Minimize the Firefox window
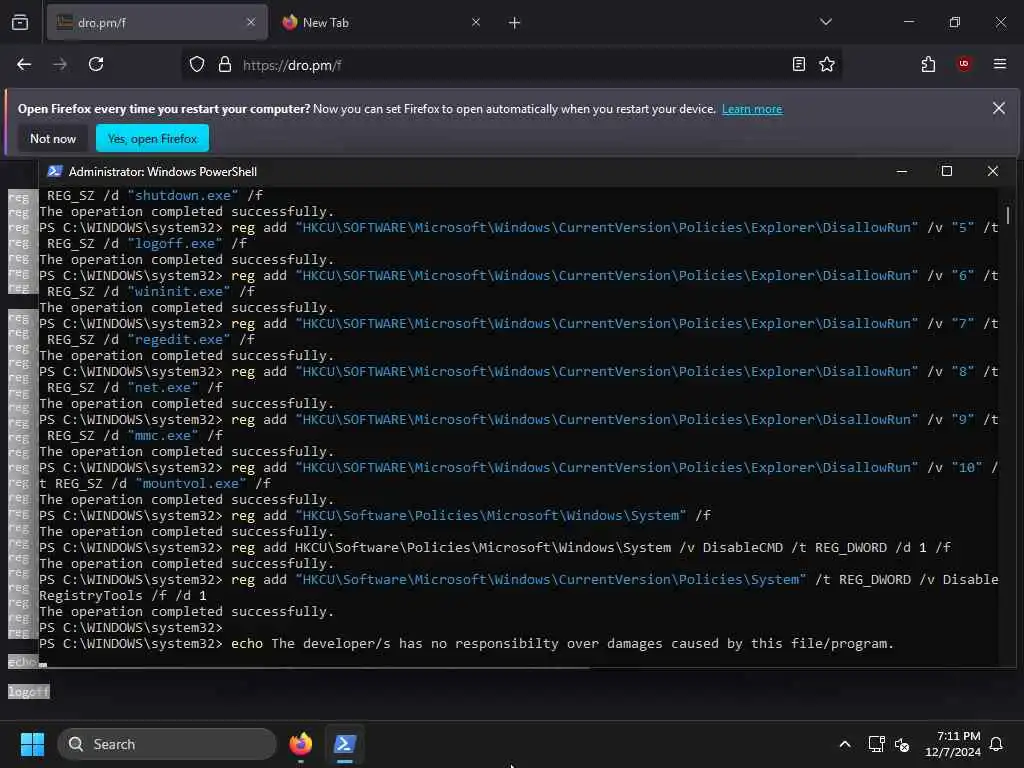The width and height of the screenshot is (1024, 768). (908, 22)
